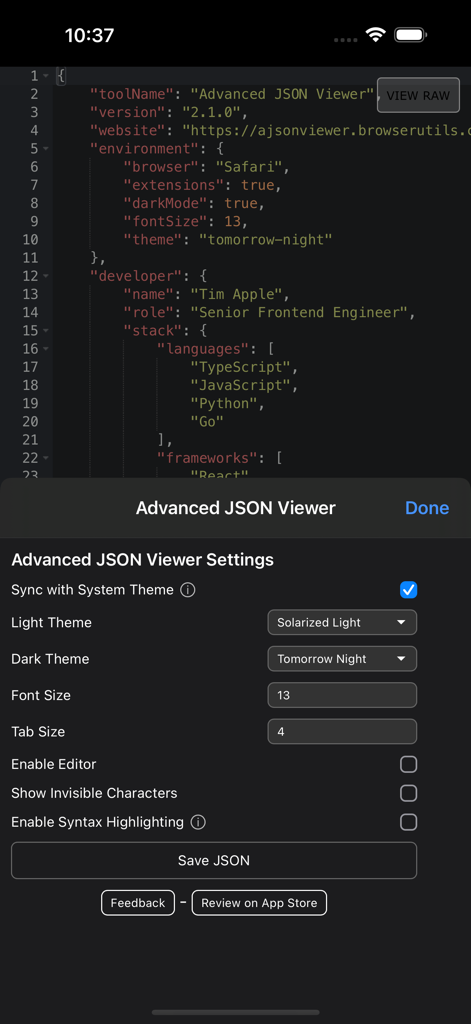Click the Light Theme label
This screenshot has height=1024, width=471.
(52, 622)
